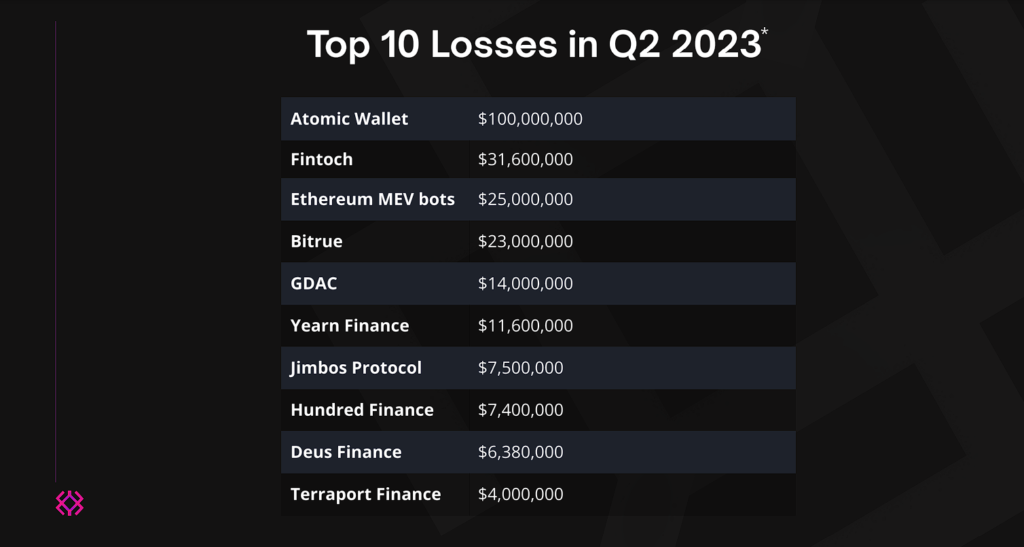
Task: Click the pink diamond logo icon
Action: [x=69, y=503]
